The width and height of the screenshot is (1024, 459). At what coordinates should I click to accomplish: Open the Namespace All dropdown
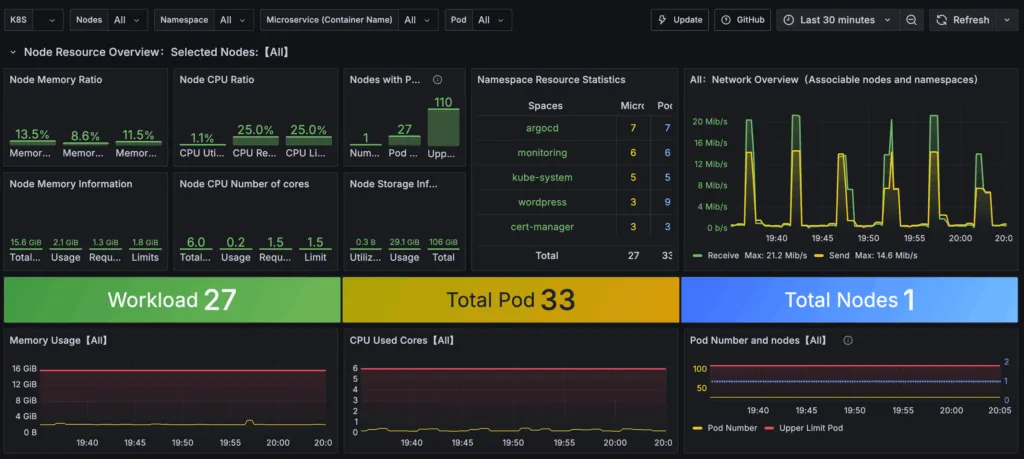(x=233, y=20)
